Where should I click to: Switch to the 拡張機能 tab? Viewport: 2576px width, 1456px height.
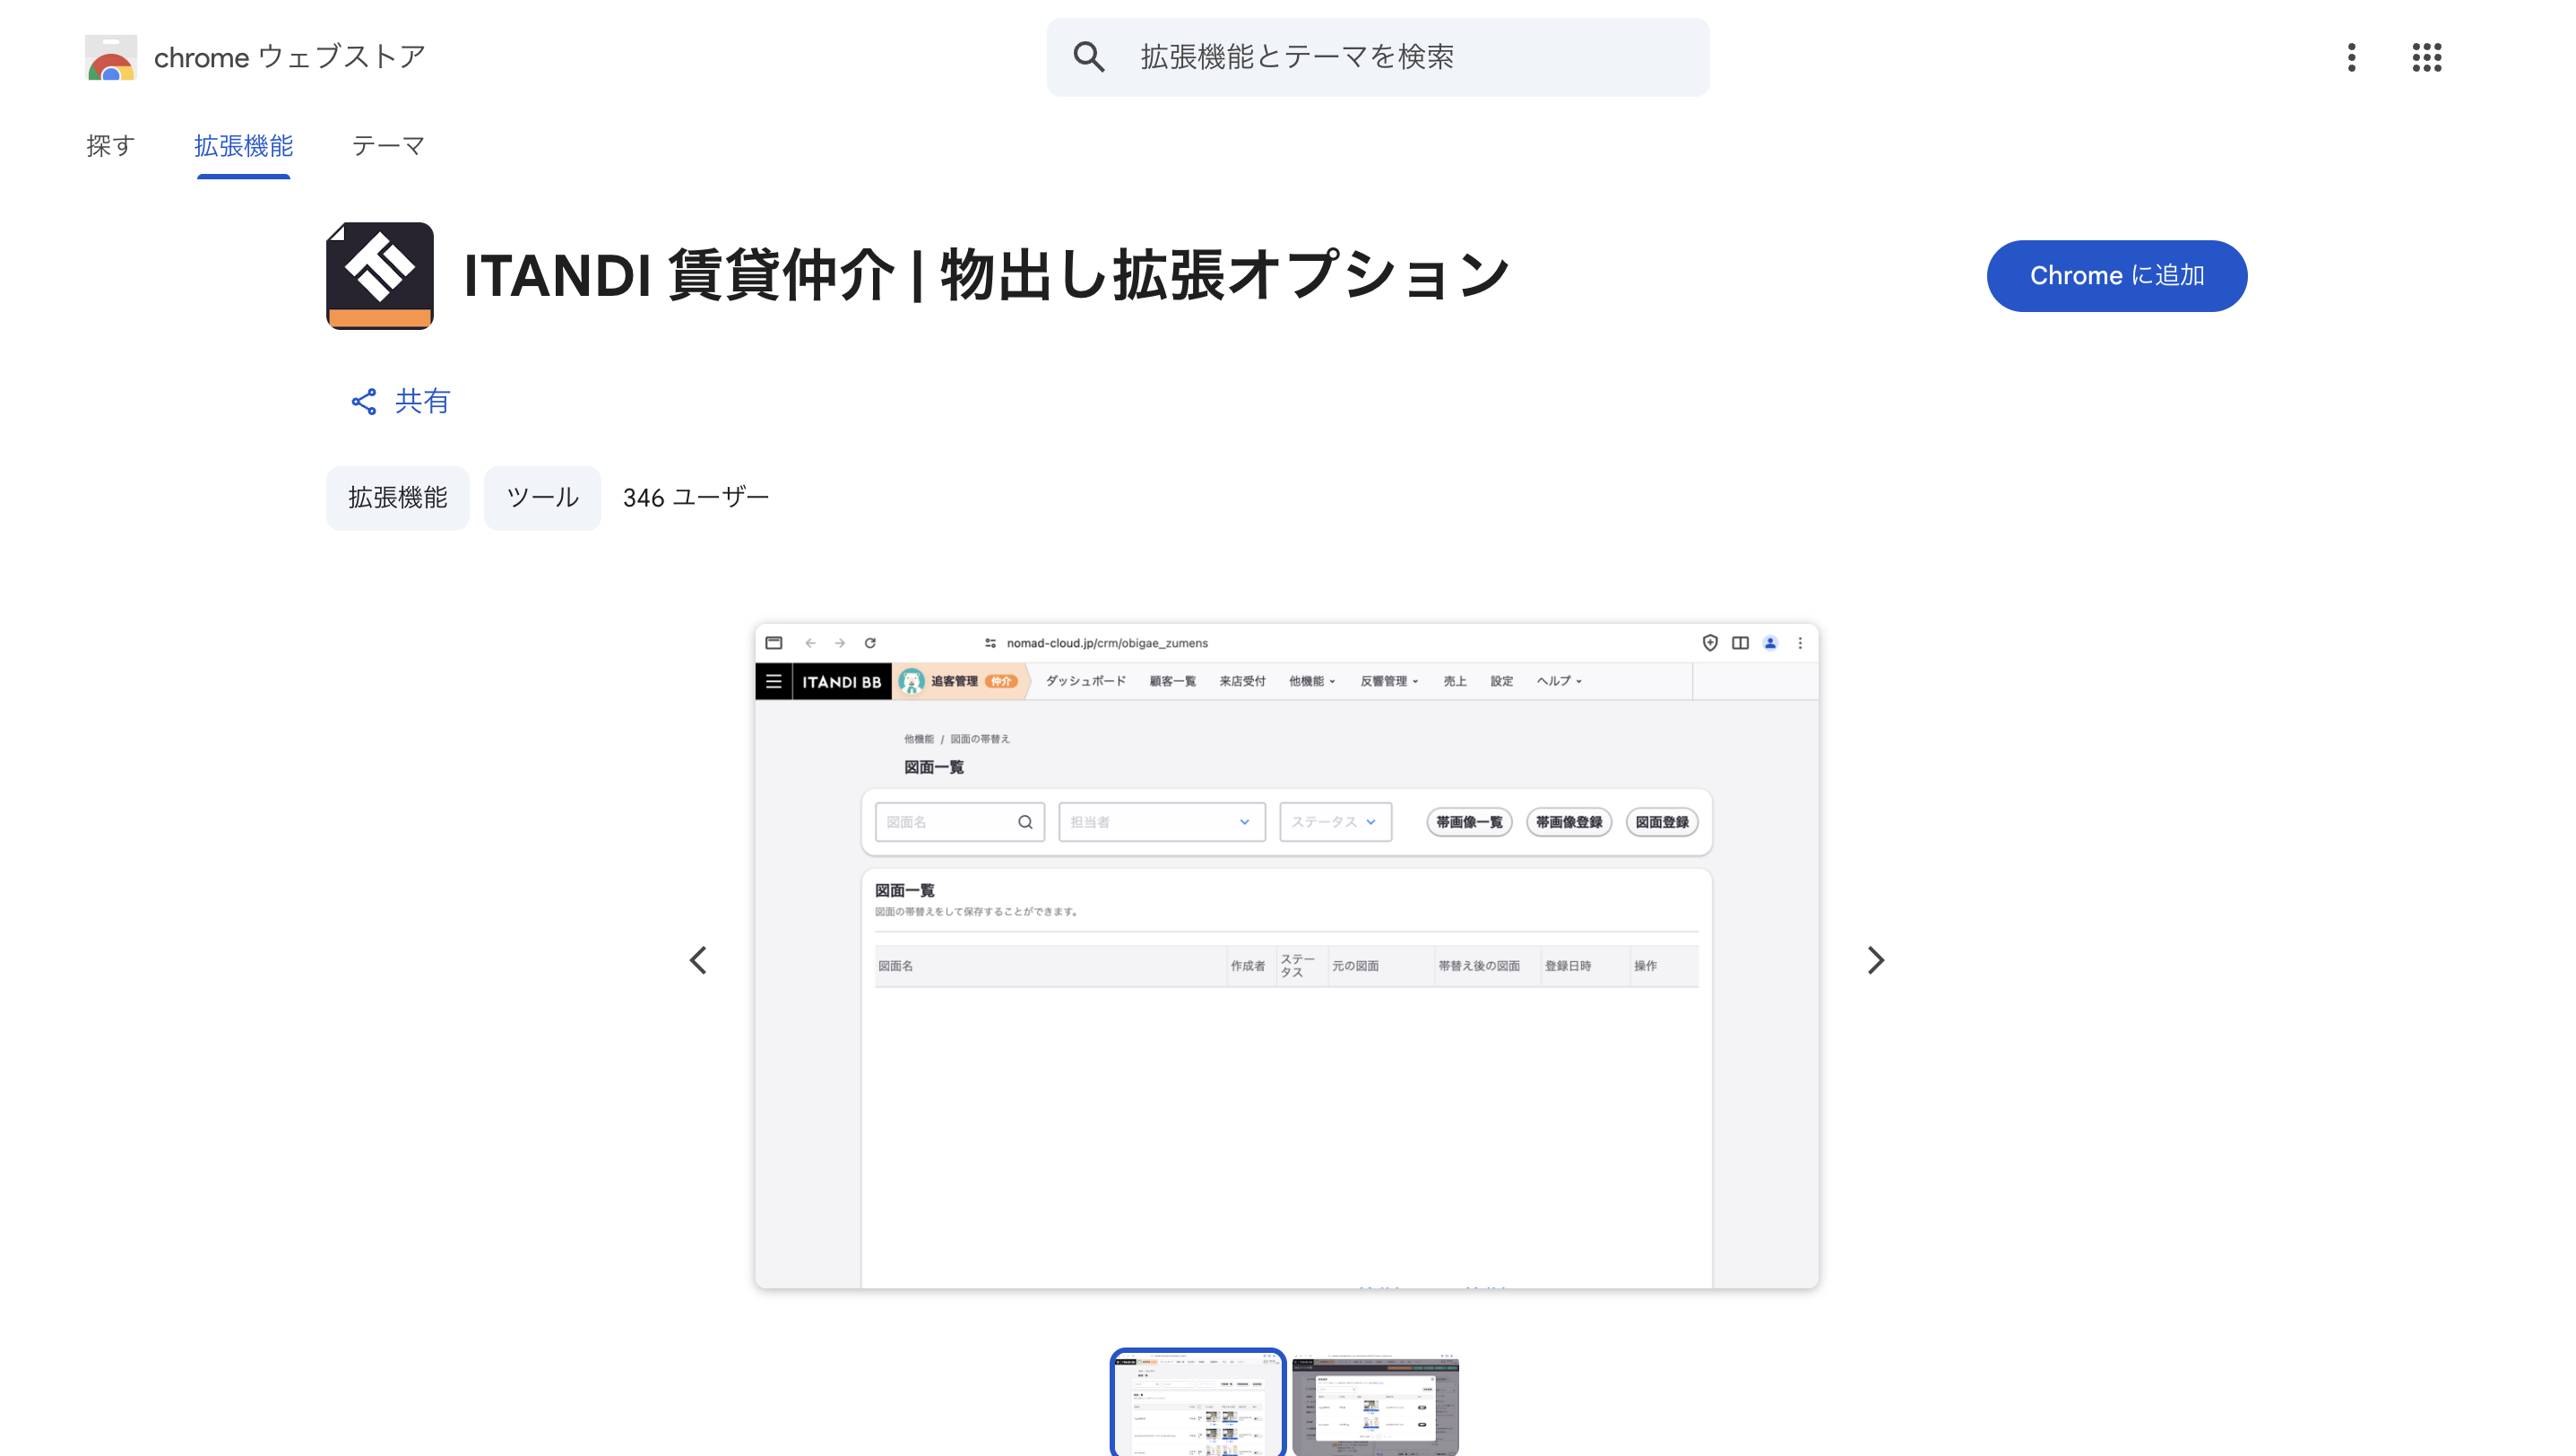point(243,146)
